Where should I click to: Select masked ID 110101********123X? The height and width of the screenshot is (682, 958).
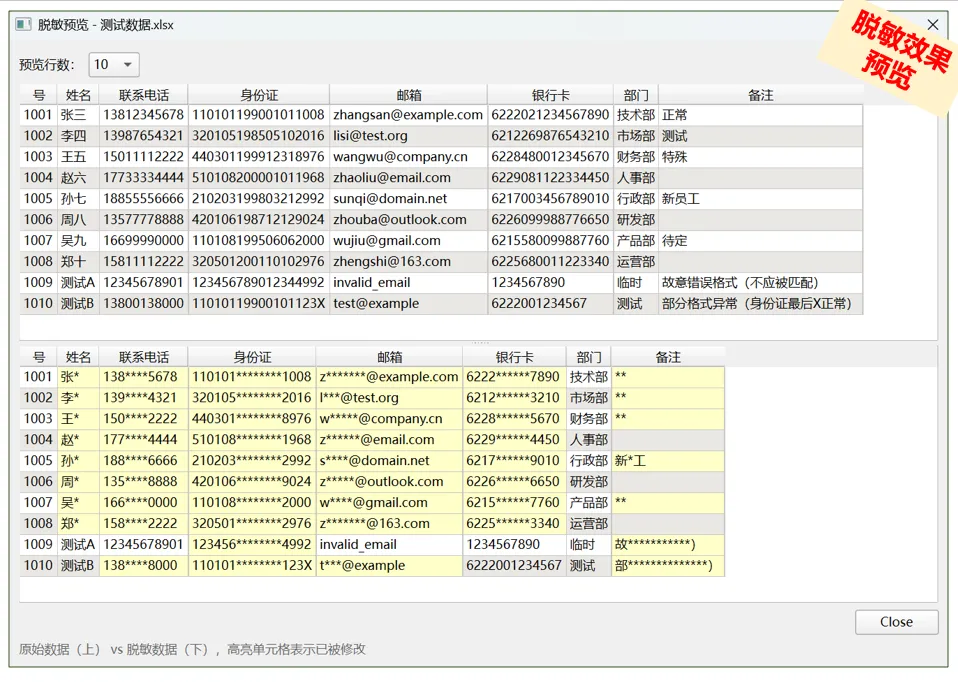coord(252,565)
